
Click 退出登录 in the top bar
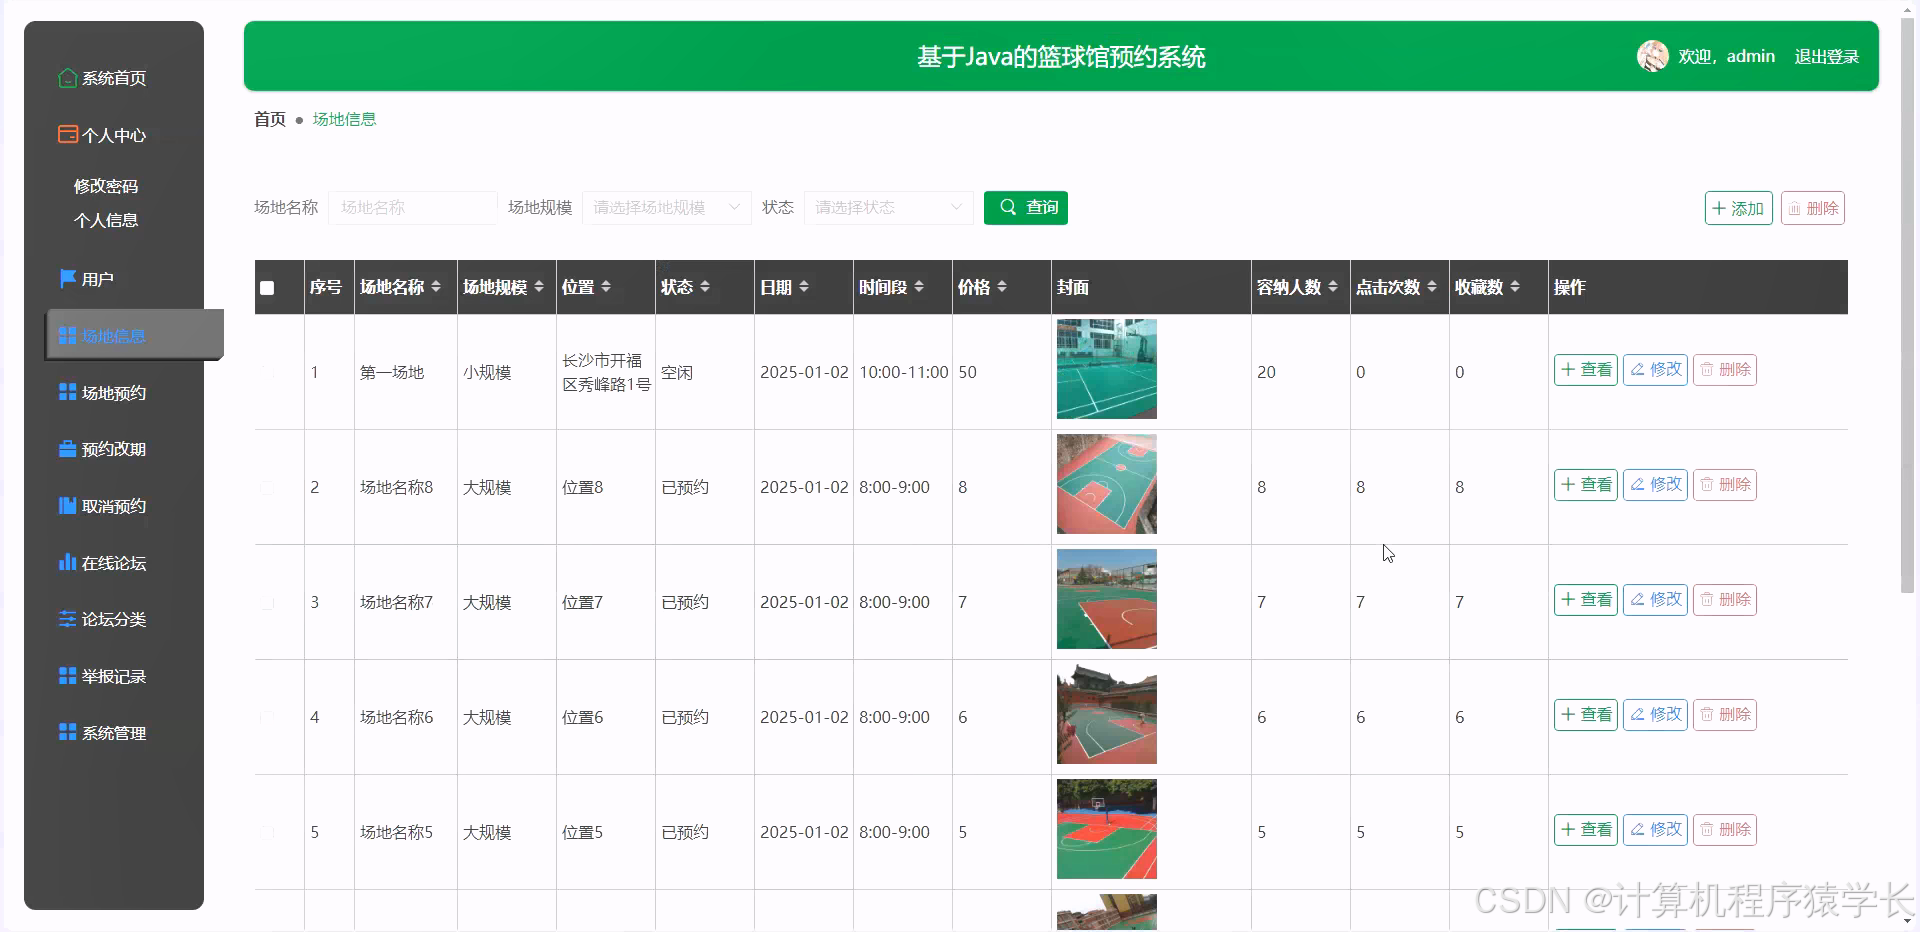click(x=1826, y=56)
